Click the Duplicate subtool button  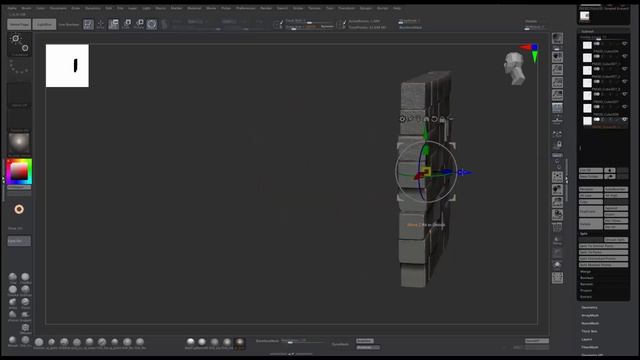point(591,211)
